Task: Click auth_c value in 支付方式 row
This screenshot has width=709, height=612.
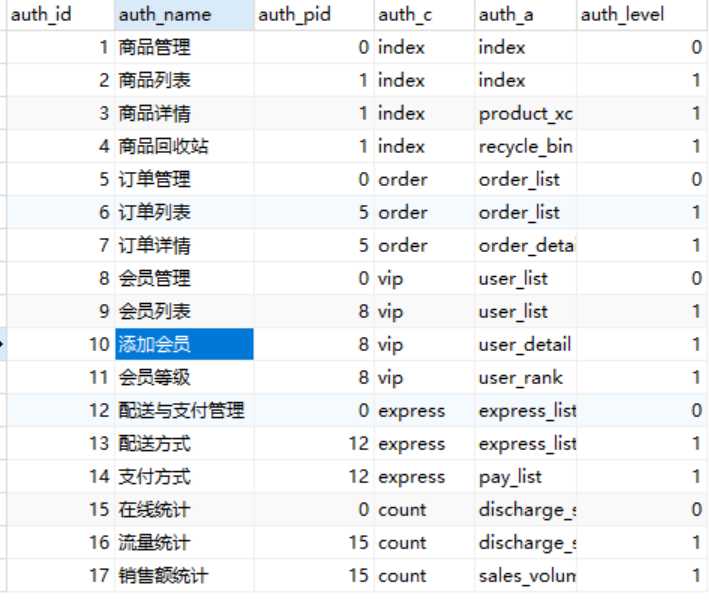Action: pyautogui.click(x=411, y=478)
